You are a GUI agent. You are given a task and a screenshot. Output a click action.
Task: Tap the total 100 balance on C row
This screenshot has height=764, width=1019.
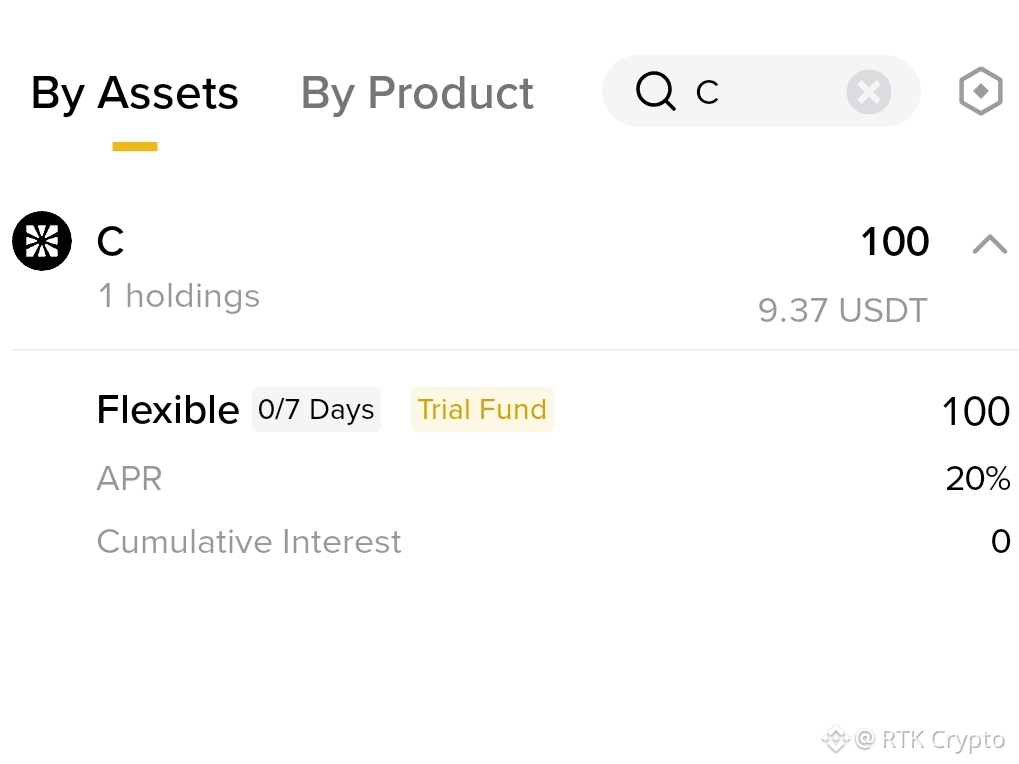(x=894, y=242)
